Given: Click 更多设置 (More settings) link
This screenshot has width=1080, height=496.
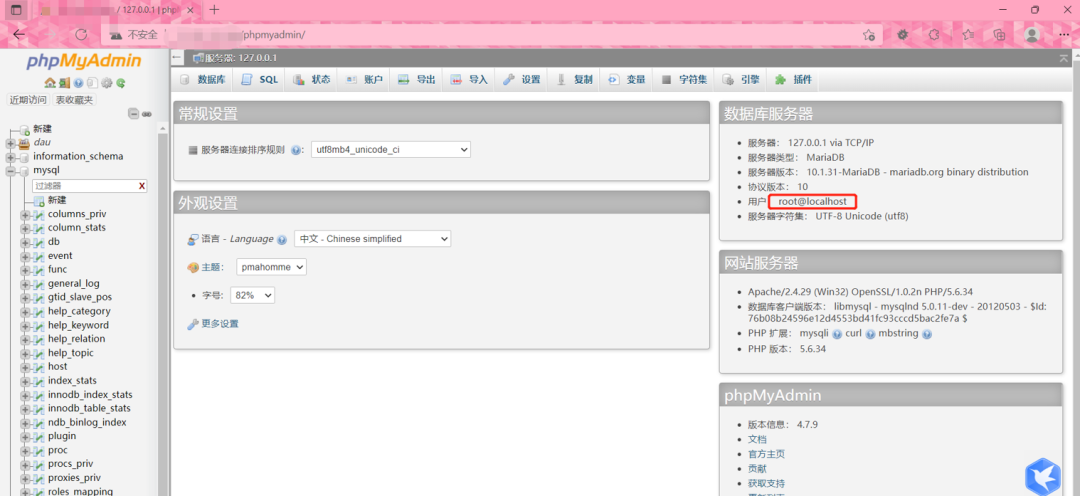Looking at the screenshot, I should click(x=220, y=324).
